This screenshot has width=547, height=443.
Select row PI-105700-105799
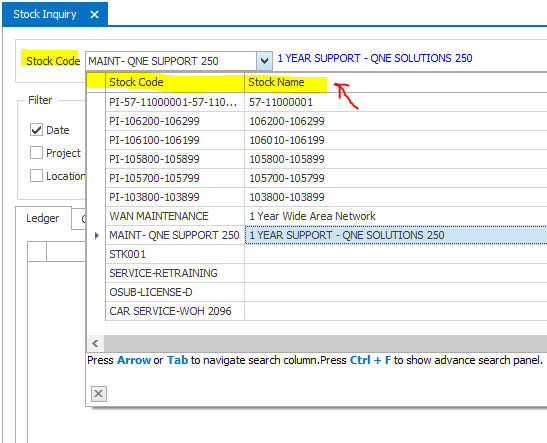[x=175, y=178]
